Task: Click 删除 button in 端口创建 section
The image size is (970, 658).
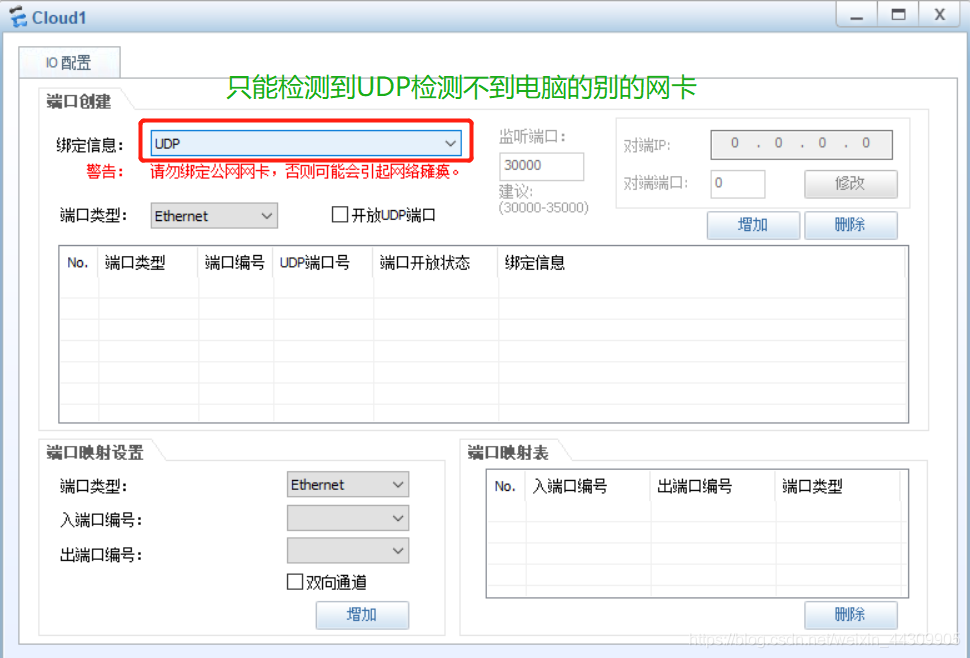Action: pyautogui.click(x=851, y=225)
